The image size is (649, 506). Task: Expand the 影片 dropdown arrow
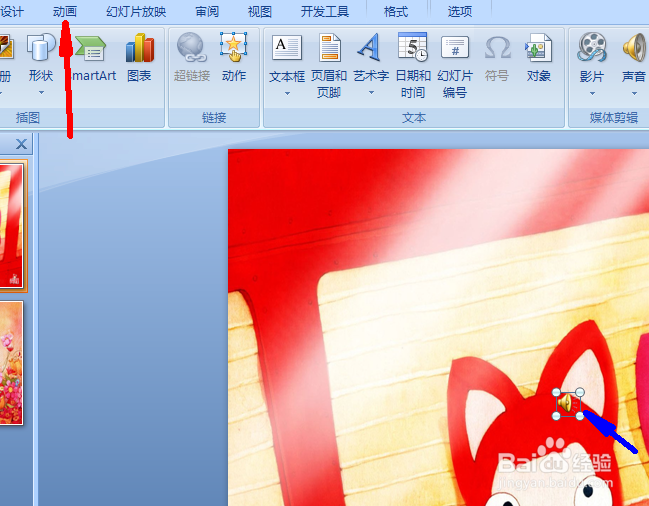tap(592, 94)
